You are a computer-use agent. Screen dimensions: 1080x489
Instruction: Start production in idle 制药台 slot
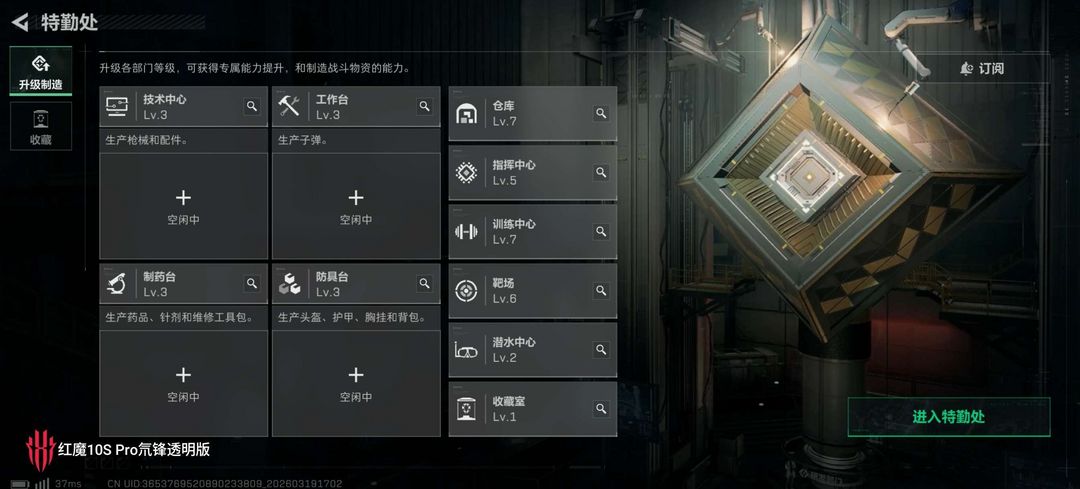(x=183, y=383)
